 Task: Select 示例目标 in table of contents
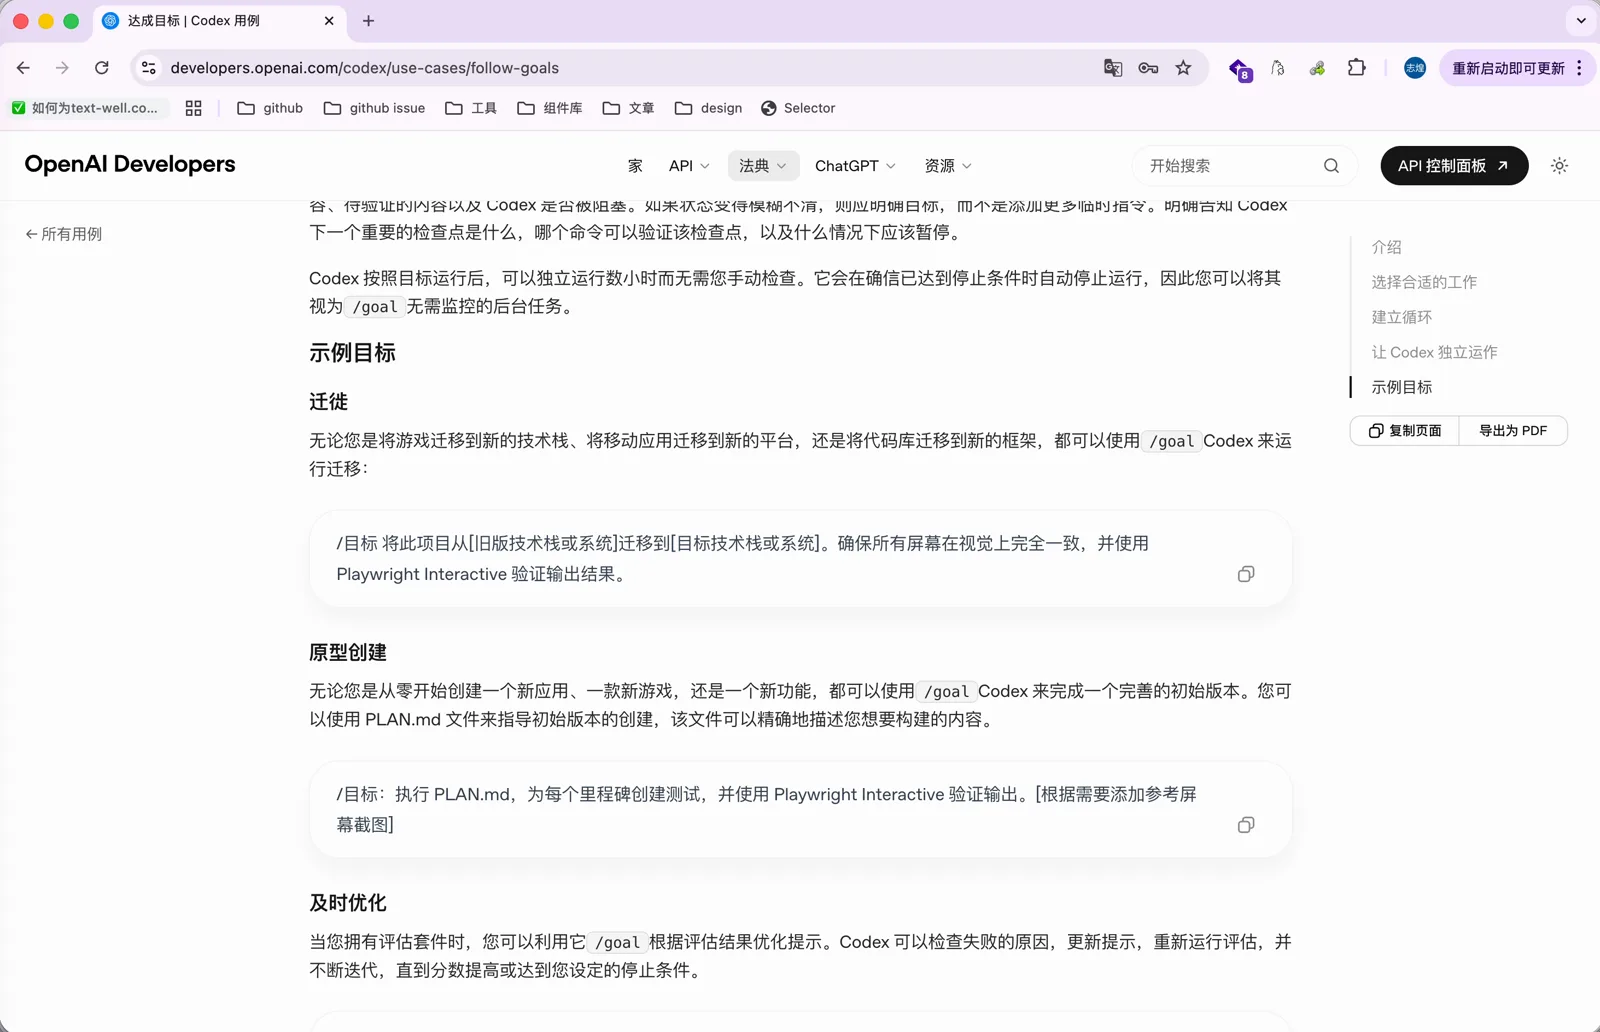click(x=1401, y=387)
